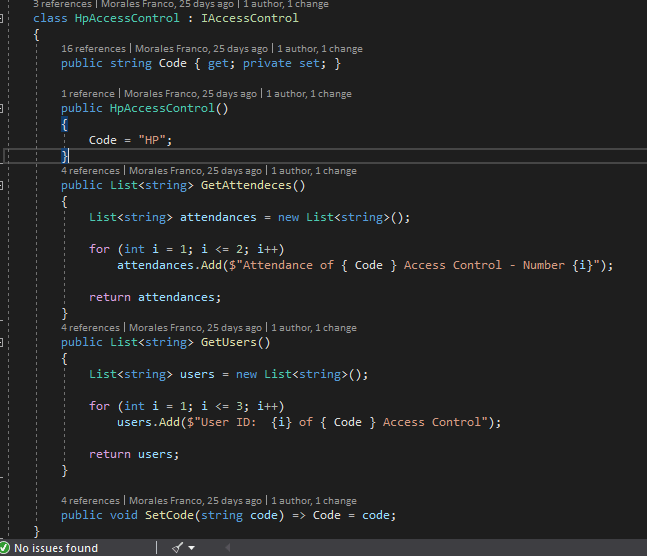Image resolution: width=647 pixels, height=556 pixels.
Task: Click the "private" keyword before set
Action: pyautogui.click(x=267, y=64)
